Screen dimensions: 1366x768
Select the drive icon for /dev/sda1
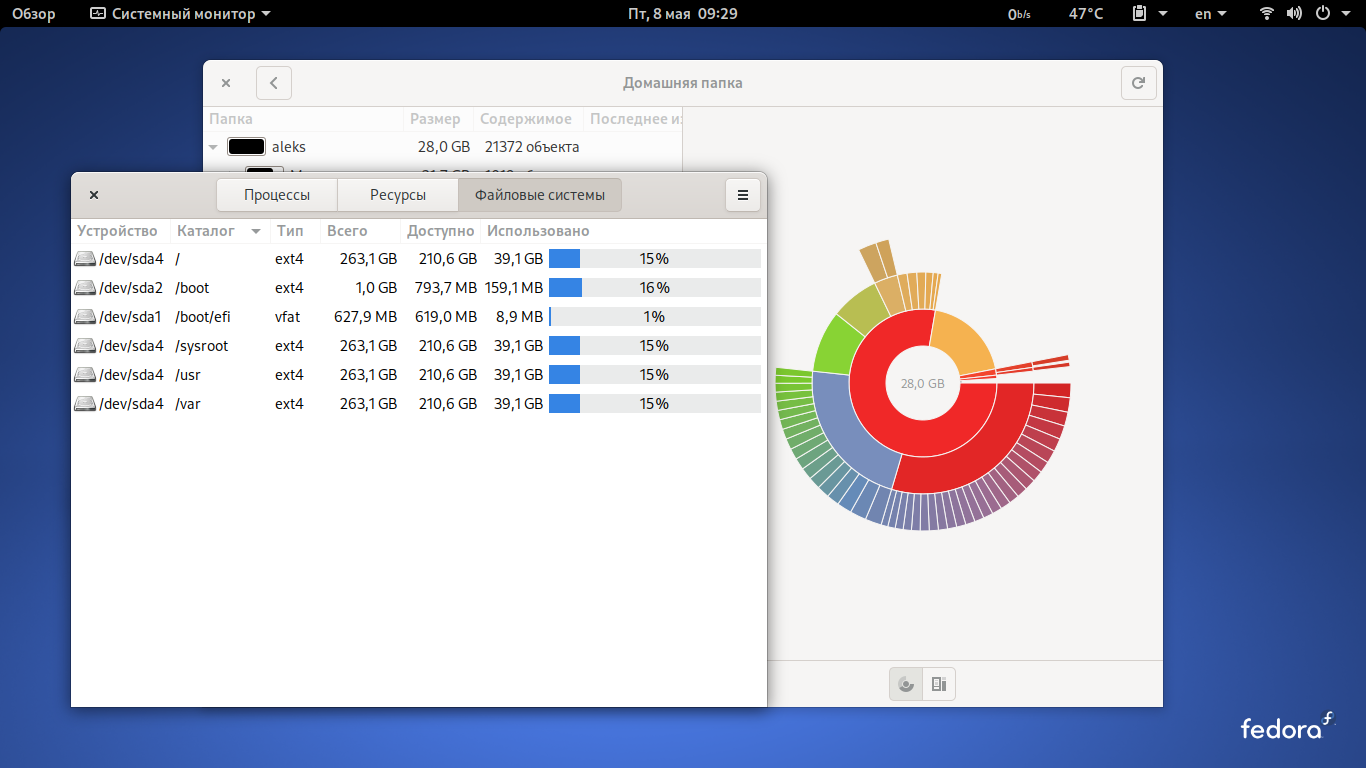pos(86,317)
